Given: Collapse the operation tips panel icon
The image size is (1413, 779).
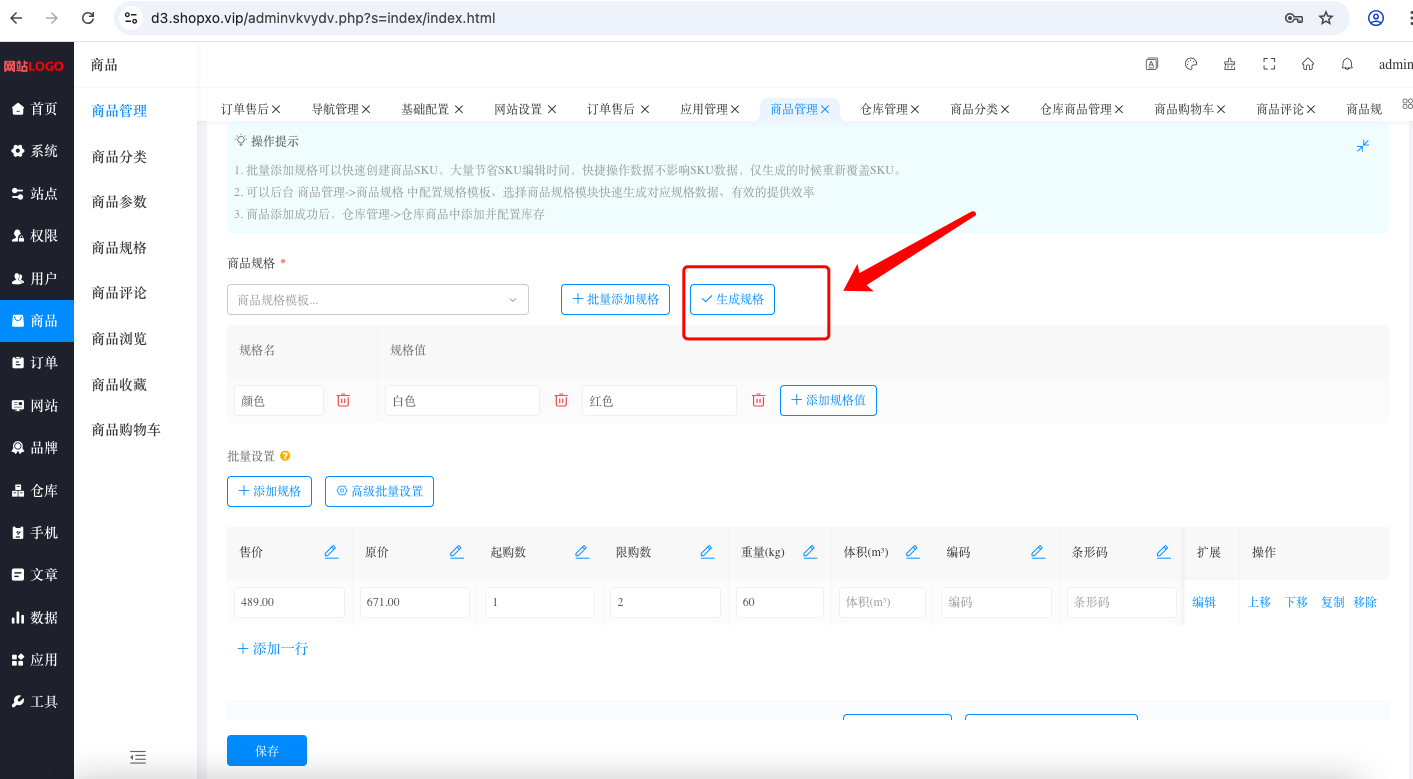Looking at the screenshot, I should tap(1363, 146).
